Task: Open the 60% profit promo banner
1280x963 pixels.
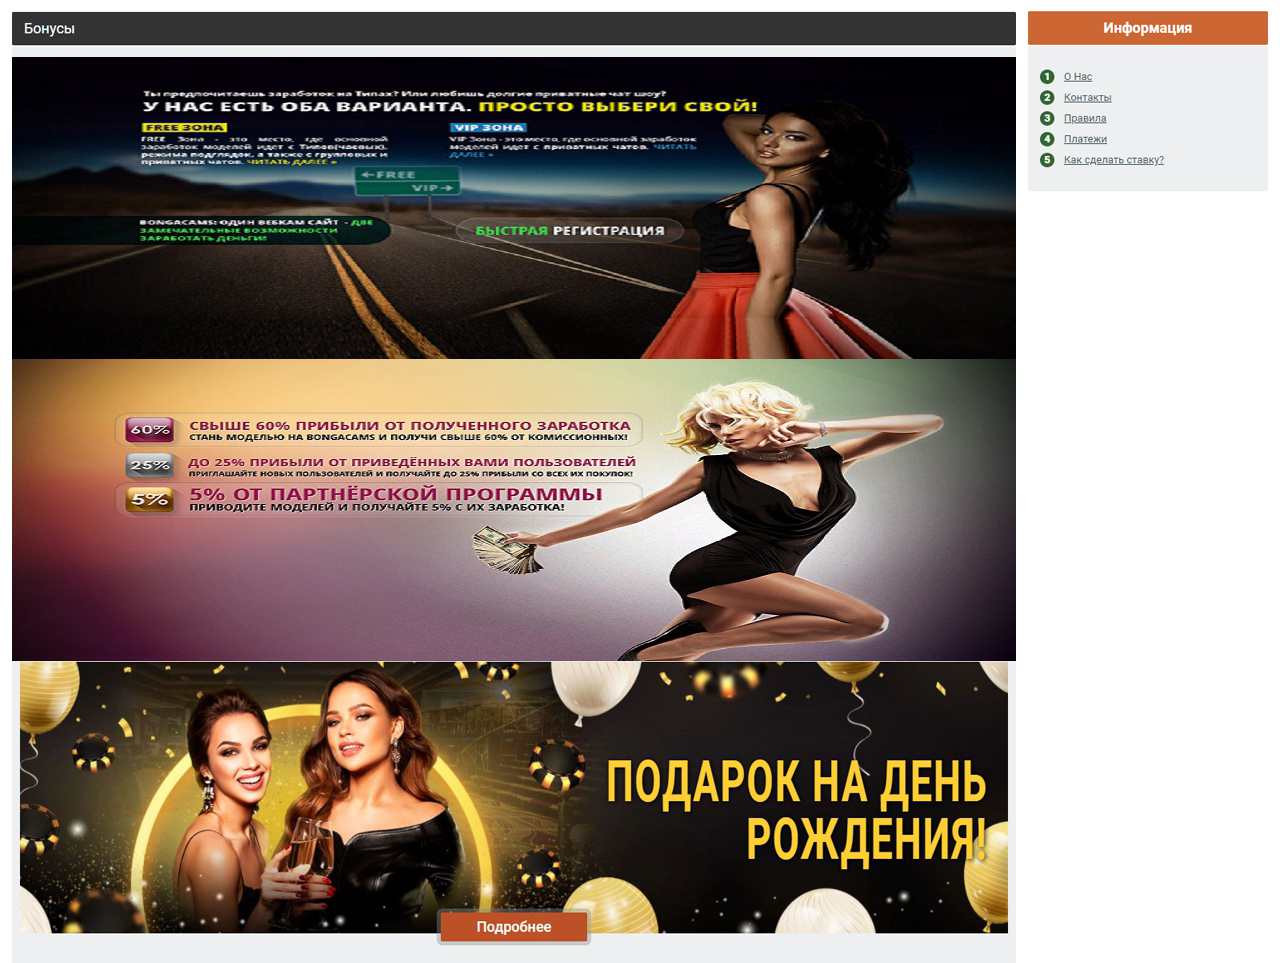Action: pyautogui.click(x=514, y=510)
